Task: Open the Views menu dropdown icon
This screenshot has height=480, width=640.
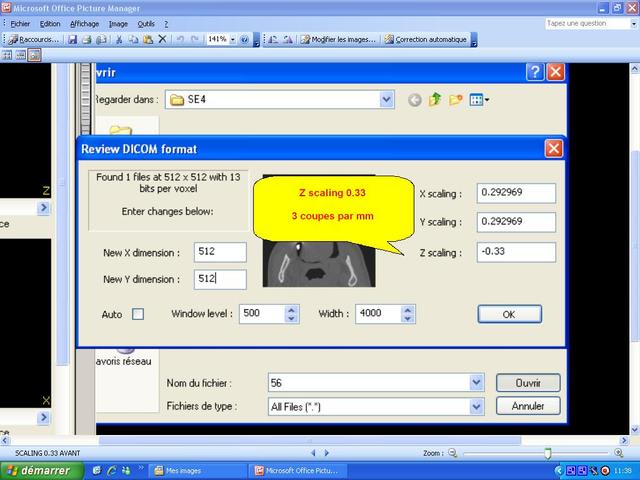Action: [479, 100]
